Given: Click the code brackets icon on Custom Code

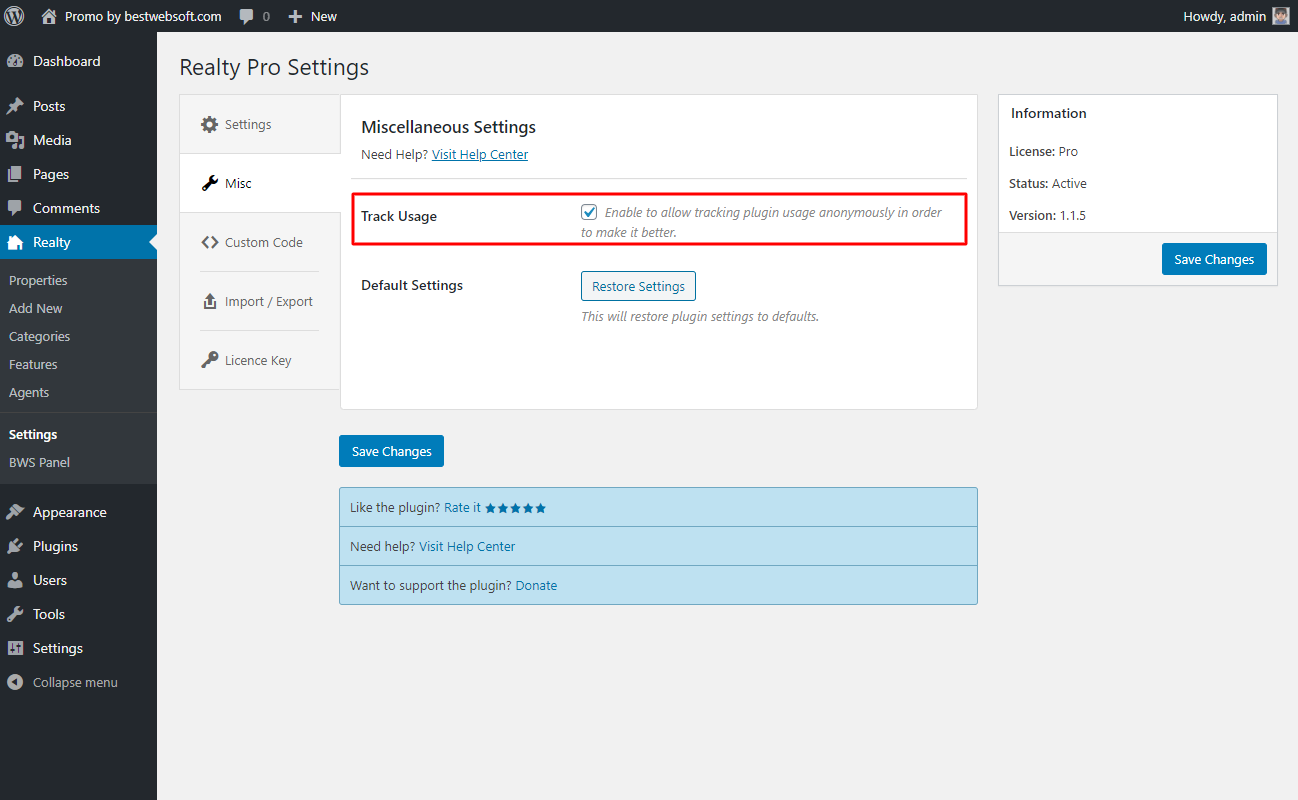Looking at the screenshot, I should click(x=209, y=243).
